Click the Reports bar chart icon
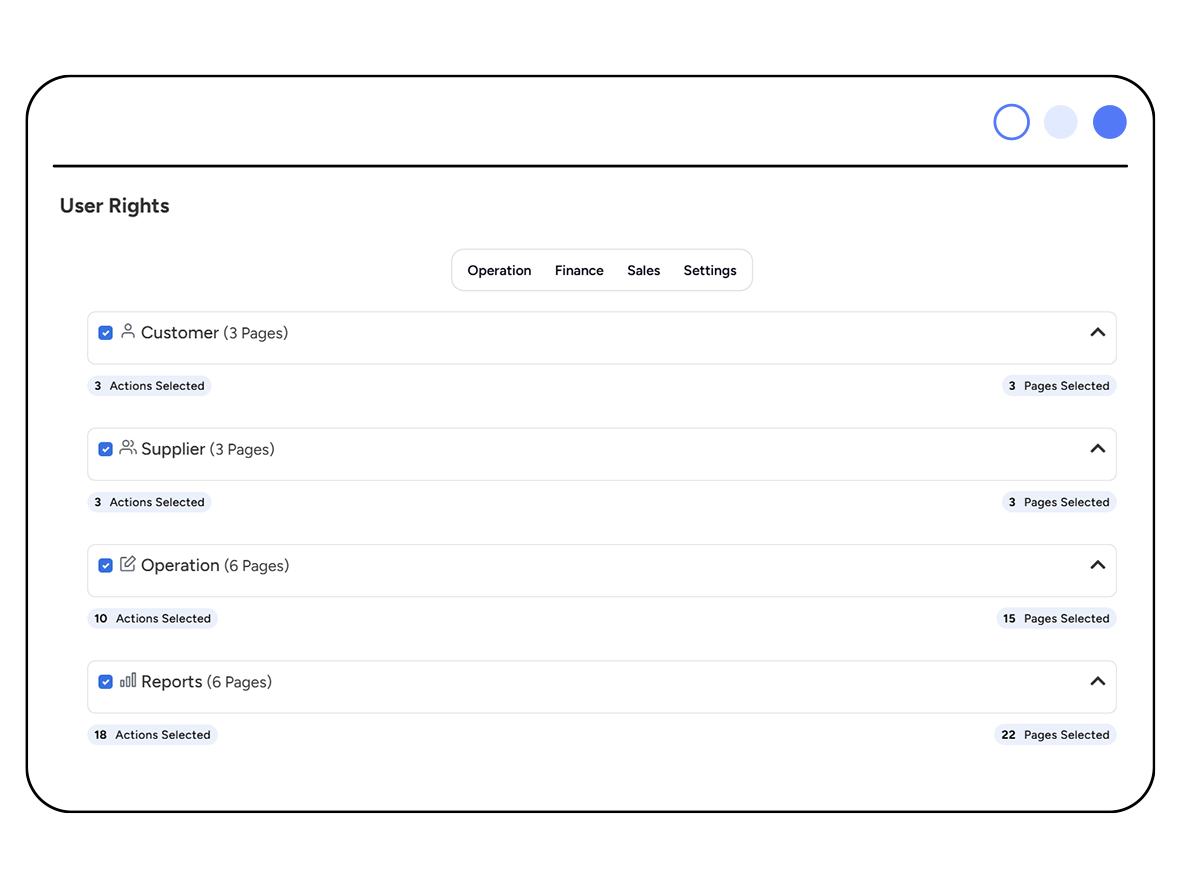1180x884 pixels. [128, 680]
